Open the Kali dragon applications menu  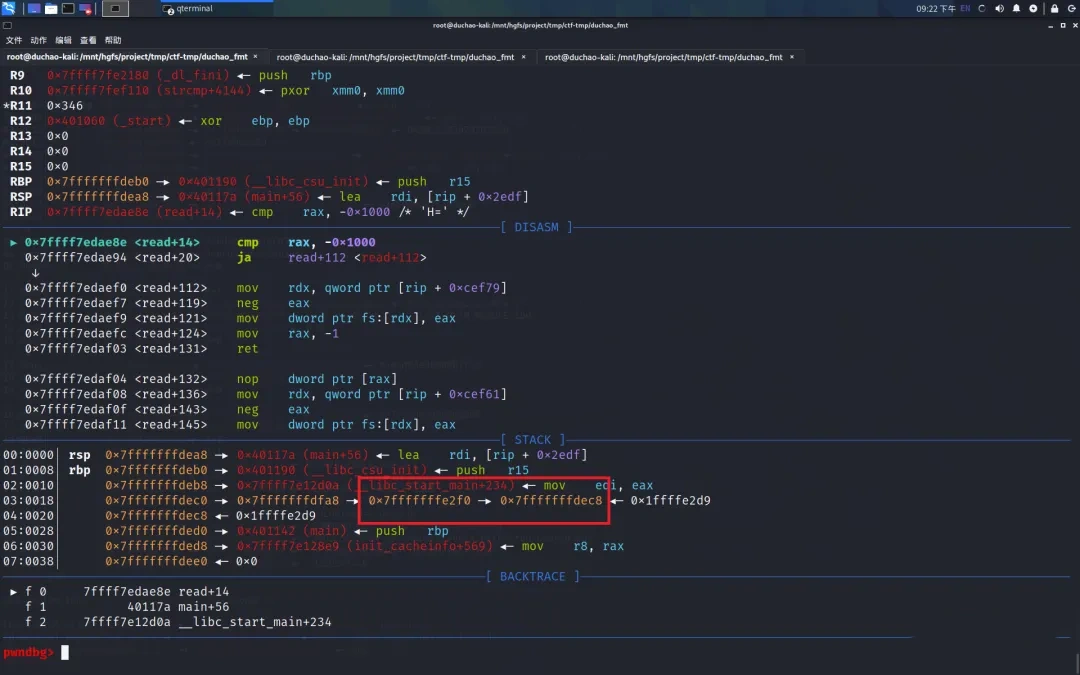pos(8,8)
